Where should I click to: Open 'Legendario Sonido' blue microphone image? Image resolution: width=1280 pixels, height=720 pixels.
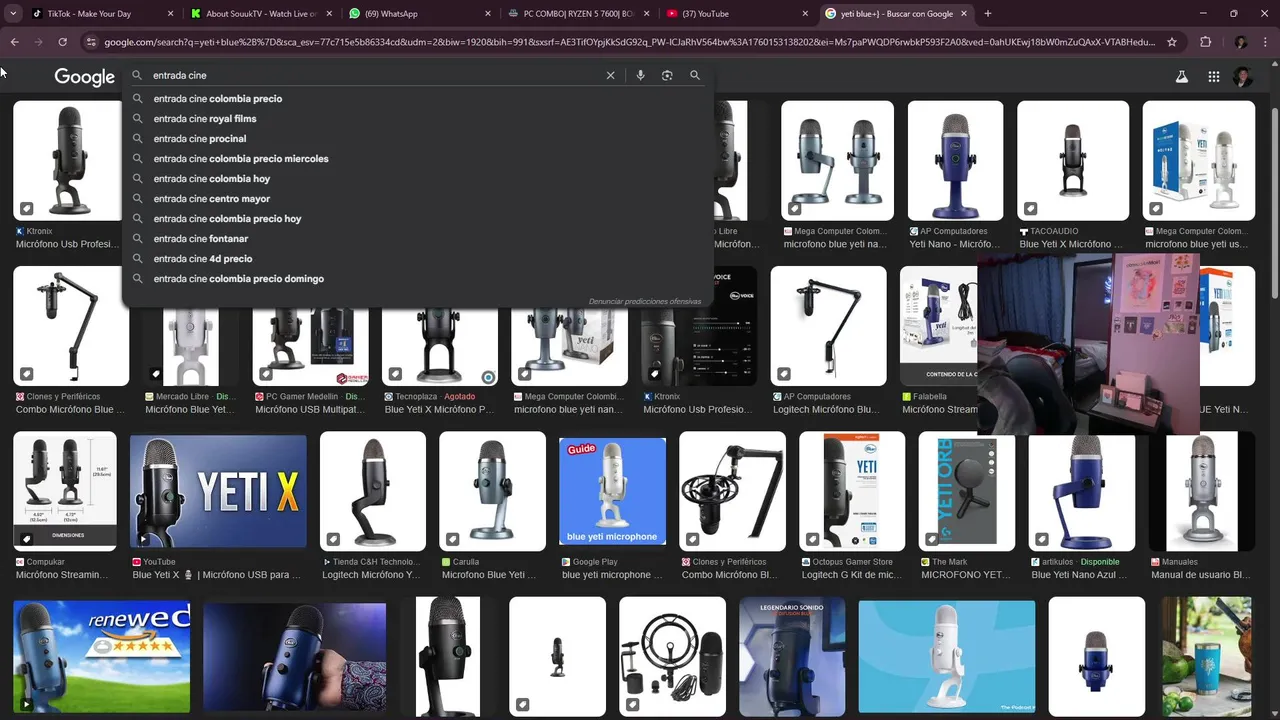[792, 655]
